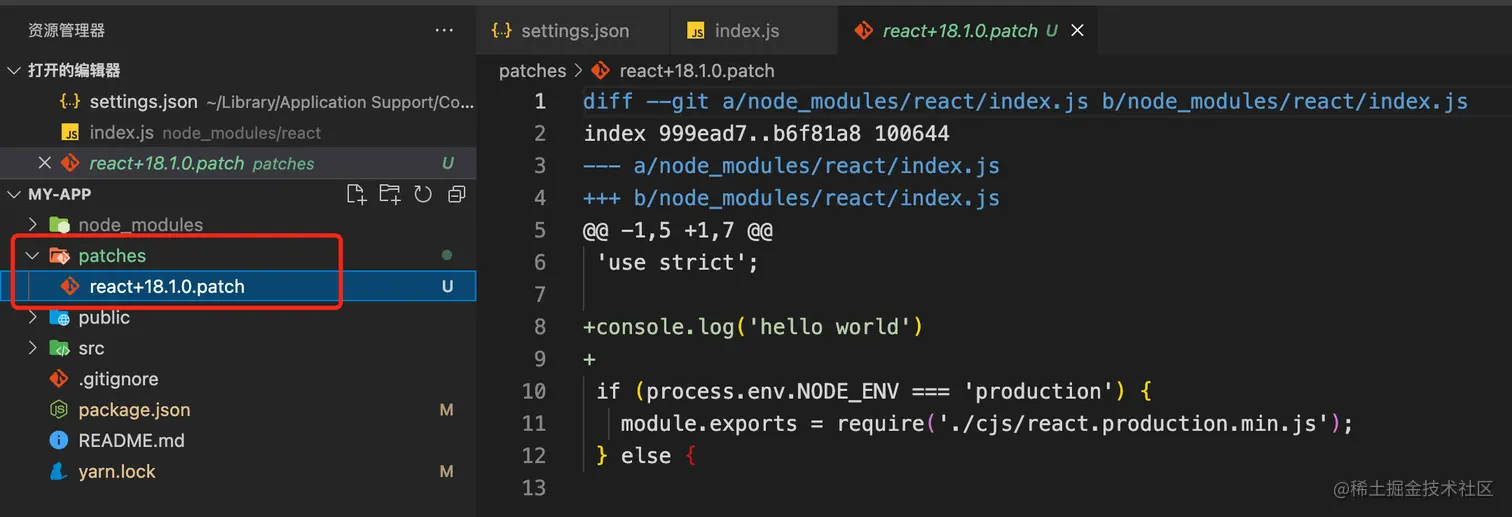1512x517 pixels.
Task: Refresh the explorer with the reload icon
Action: coord(423,194)
